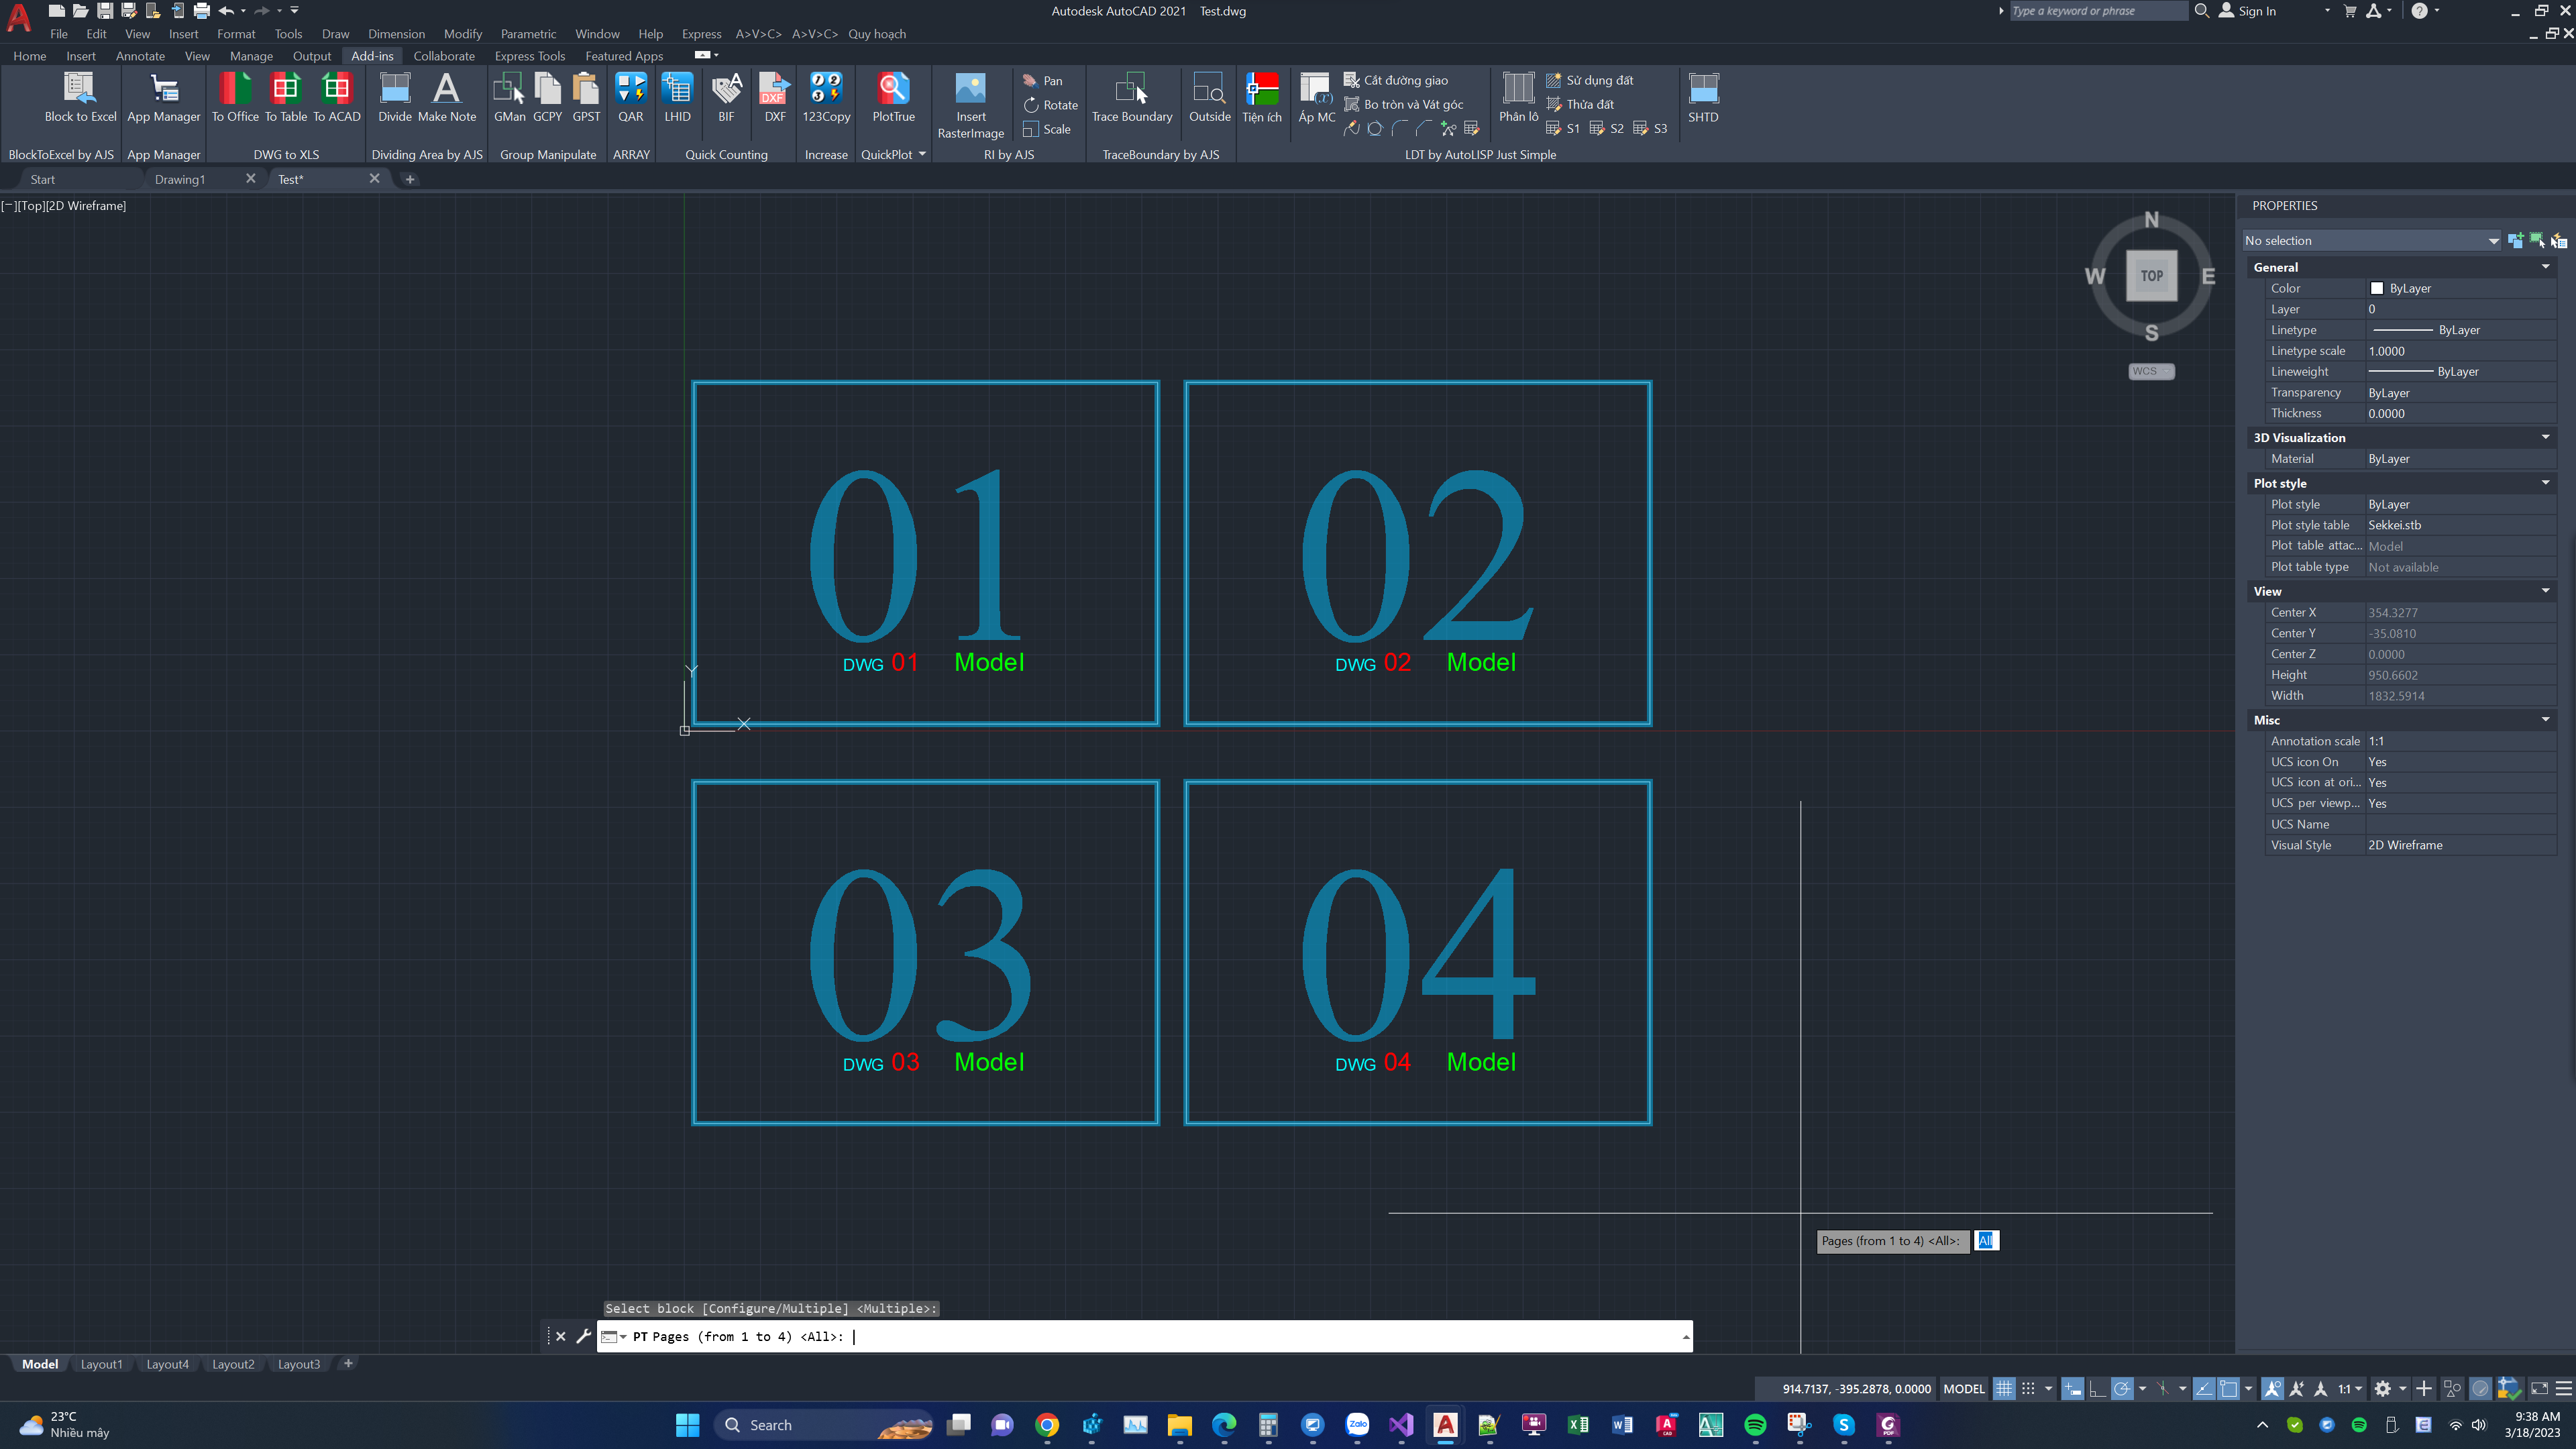Expand the QuickPlot panel dropdown
Viewport: 2576px width, 1449px height.
(922, 154)
